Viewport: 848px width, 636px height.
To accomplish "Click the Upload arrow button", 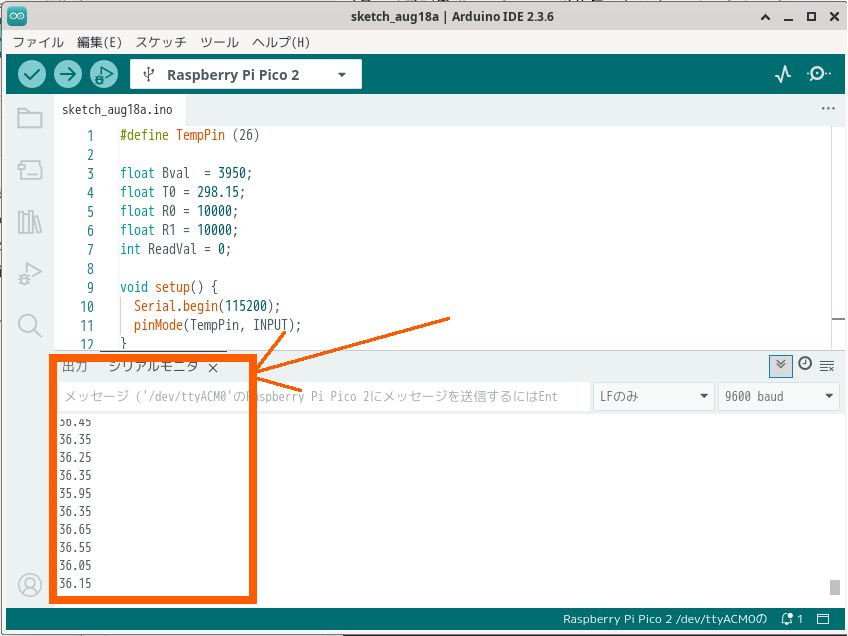I will click(x=68, y=74).
